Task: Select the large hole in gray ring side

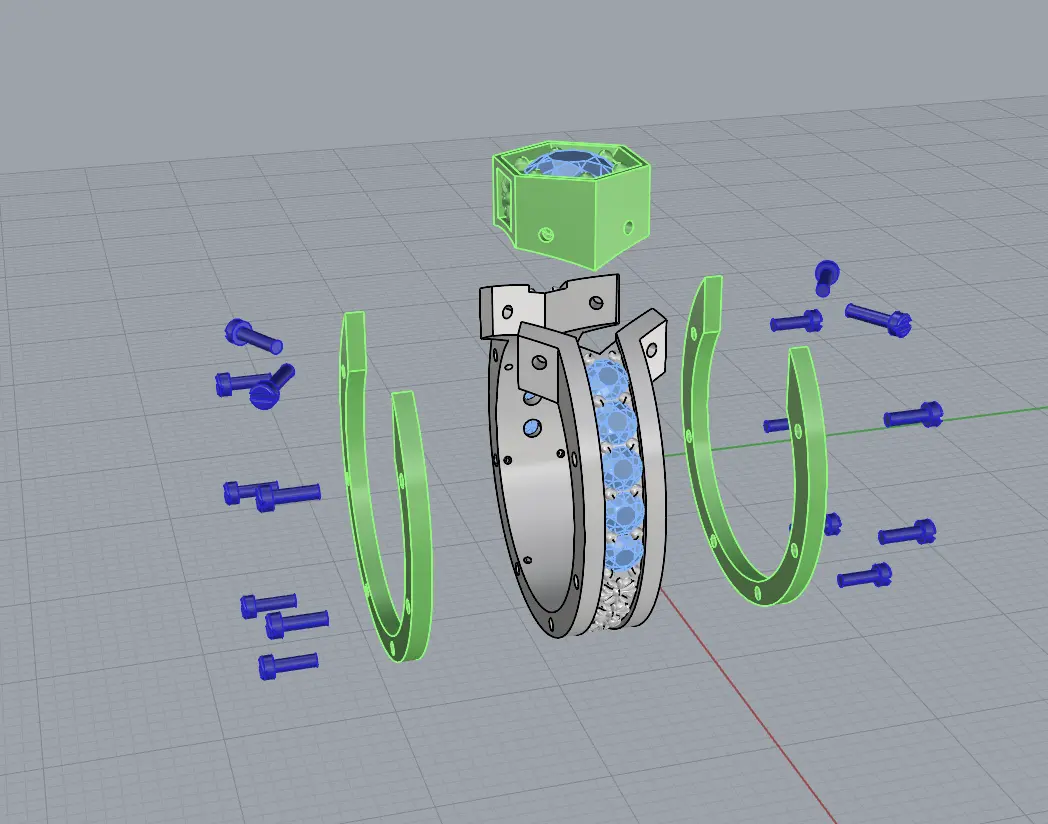Action: pyautogui.click(x=531, y=429)
